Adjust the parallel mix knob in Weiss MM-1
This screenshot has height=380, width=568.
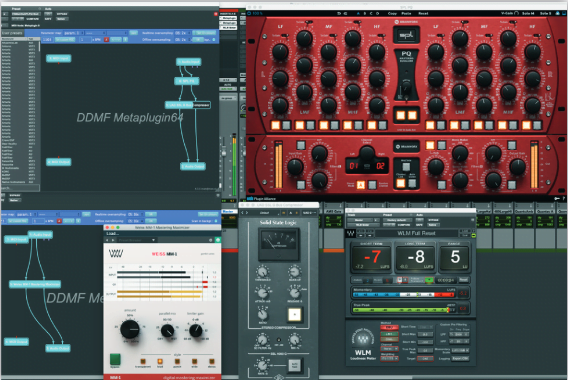[x=167, y=330]
